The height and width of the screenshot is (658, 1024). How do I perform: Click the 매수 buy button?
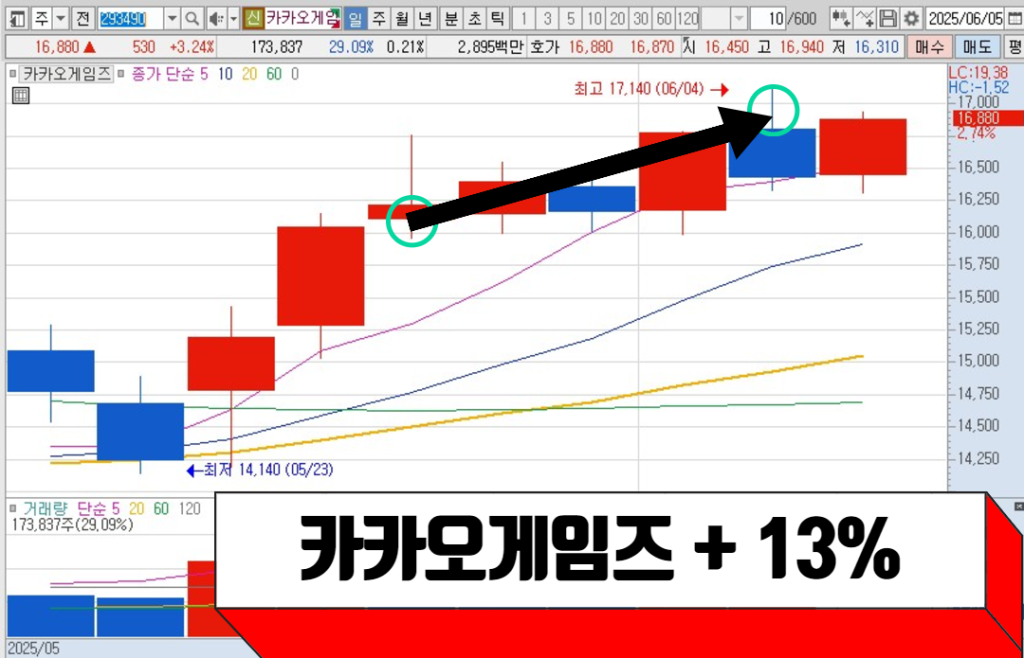point(929,47)
